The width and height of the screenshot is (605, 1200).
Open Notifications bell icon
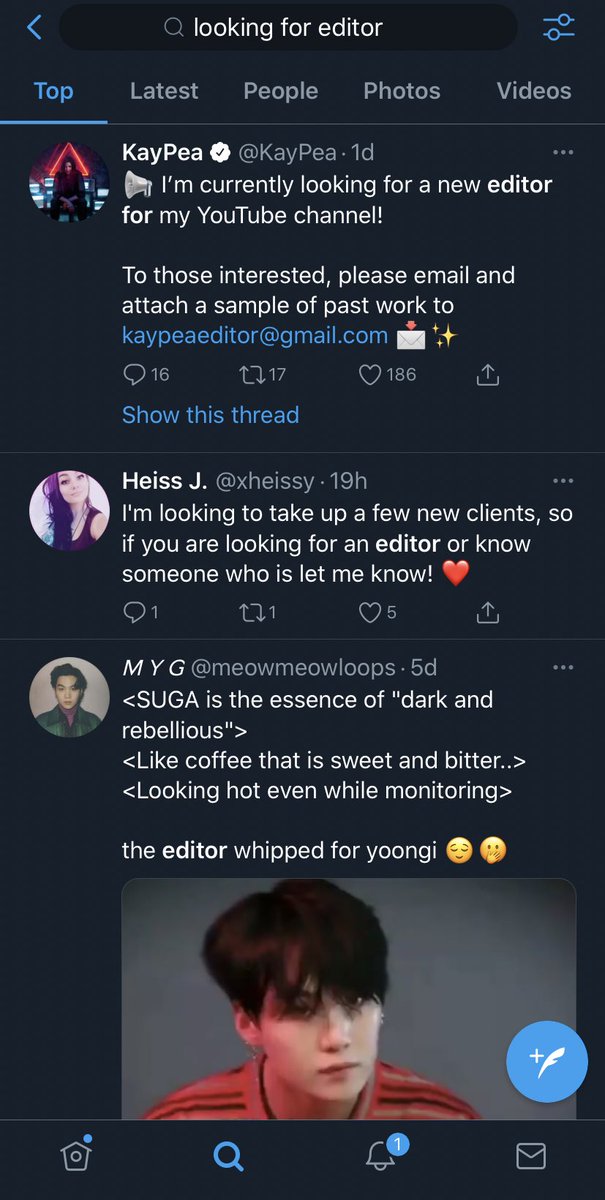point(380,1156)
